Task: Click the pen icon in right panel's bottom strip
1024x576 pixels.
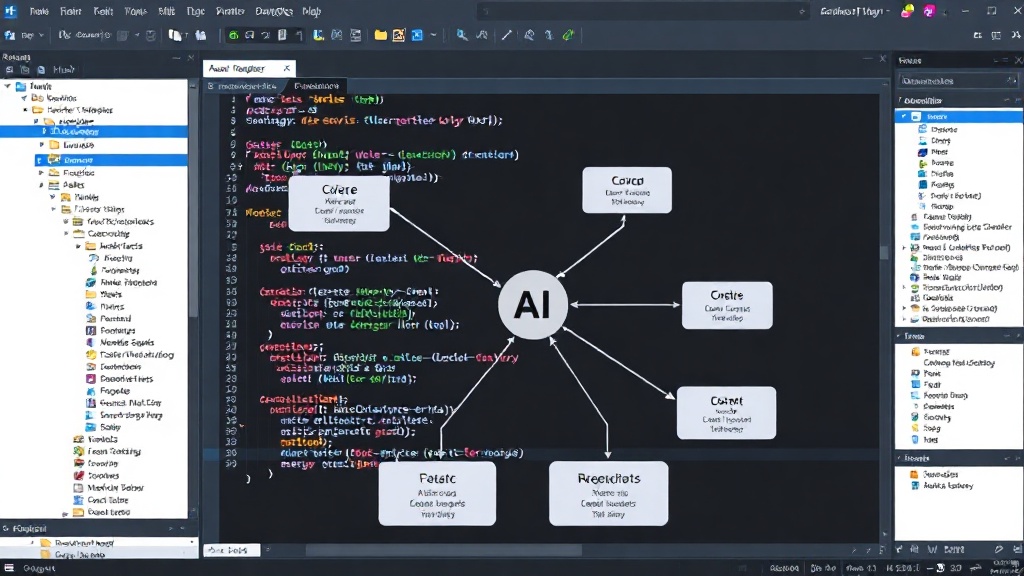Action: click(x=999, y=549)
